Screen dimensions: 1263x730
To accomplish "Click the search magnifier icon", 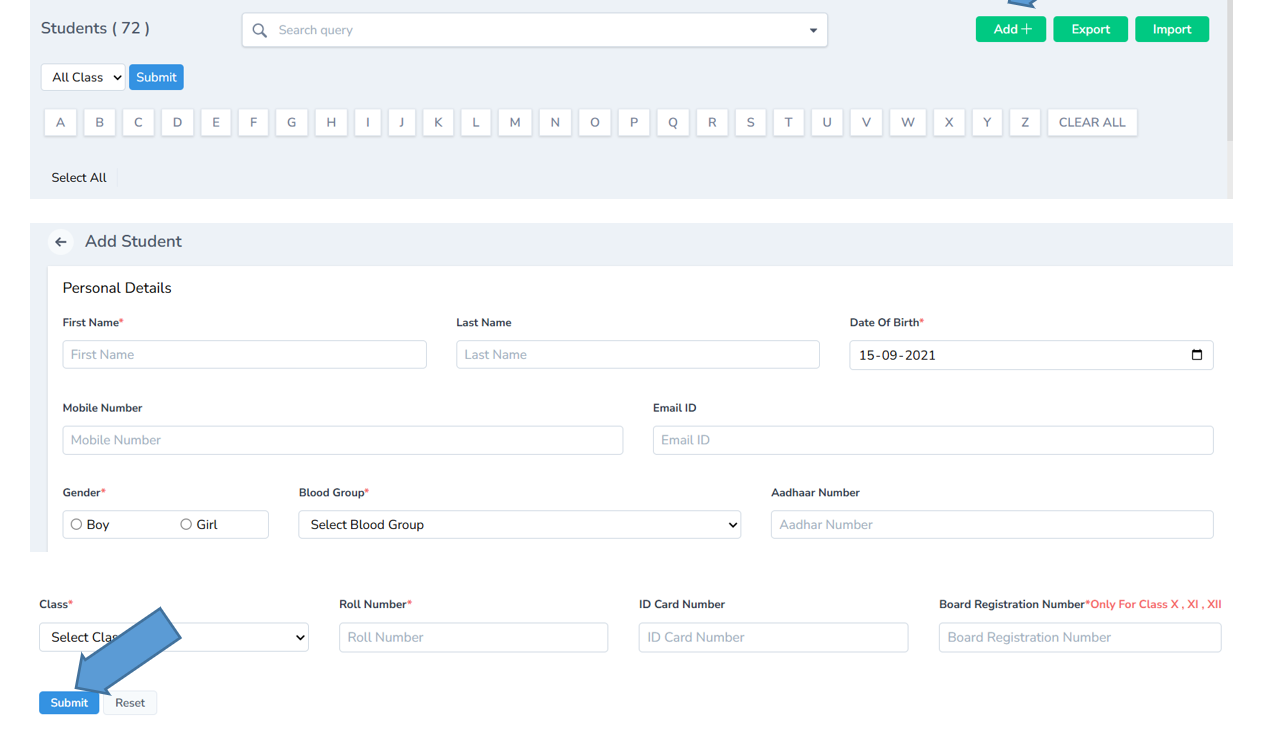I will coord(259,29).
